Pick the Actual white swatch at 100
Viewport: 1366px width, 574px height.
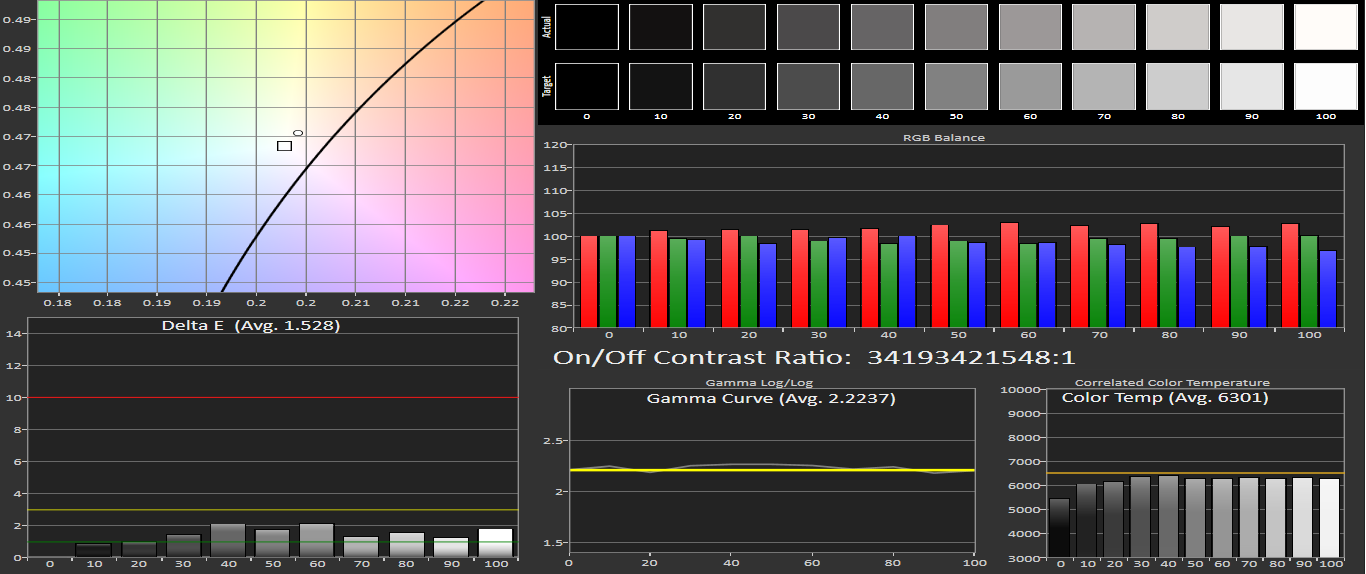[1325, 27]
